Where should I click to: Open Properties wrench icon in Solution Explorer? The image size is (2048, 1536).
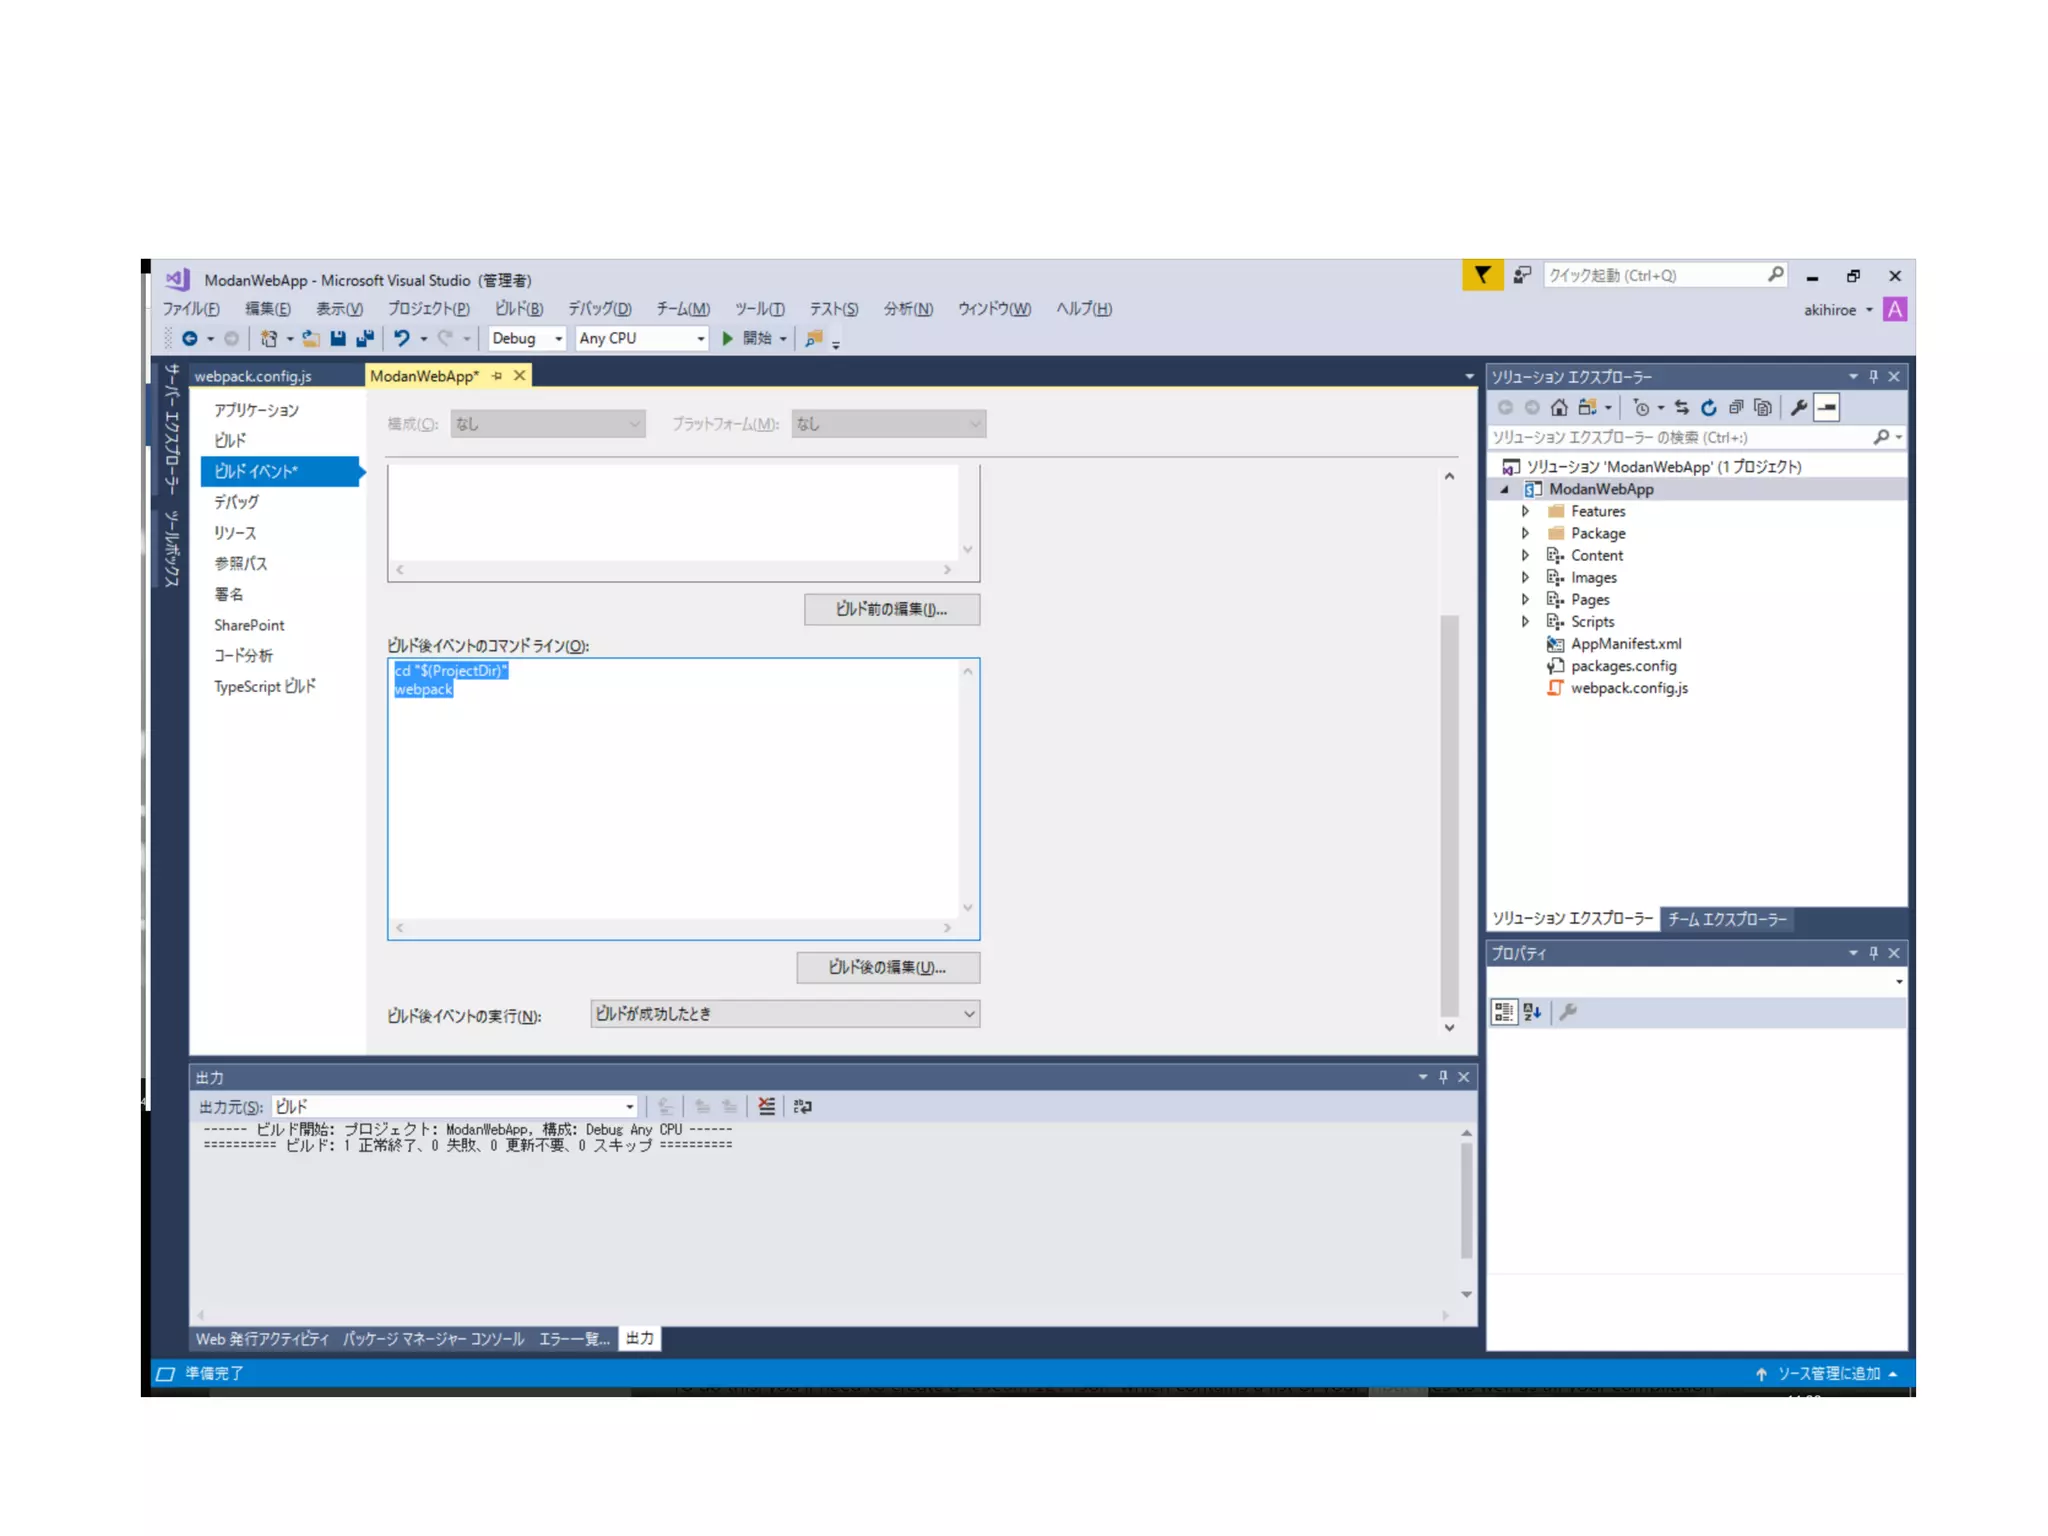tap(1798, 407)
